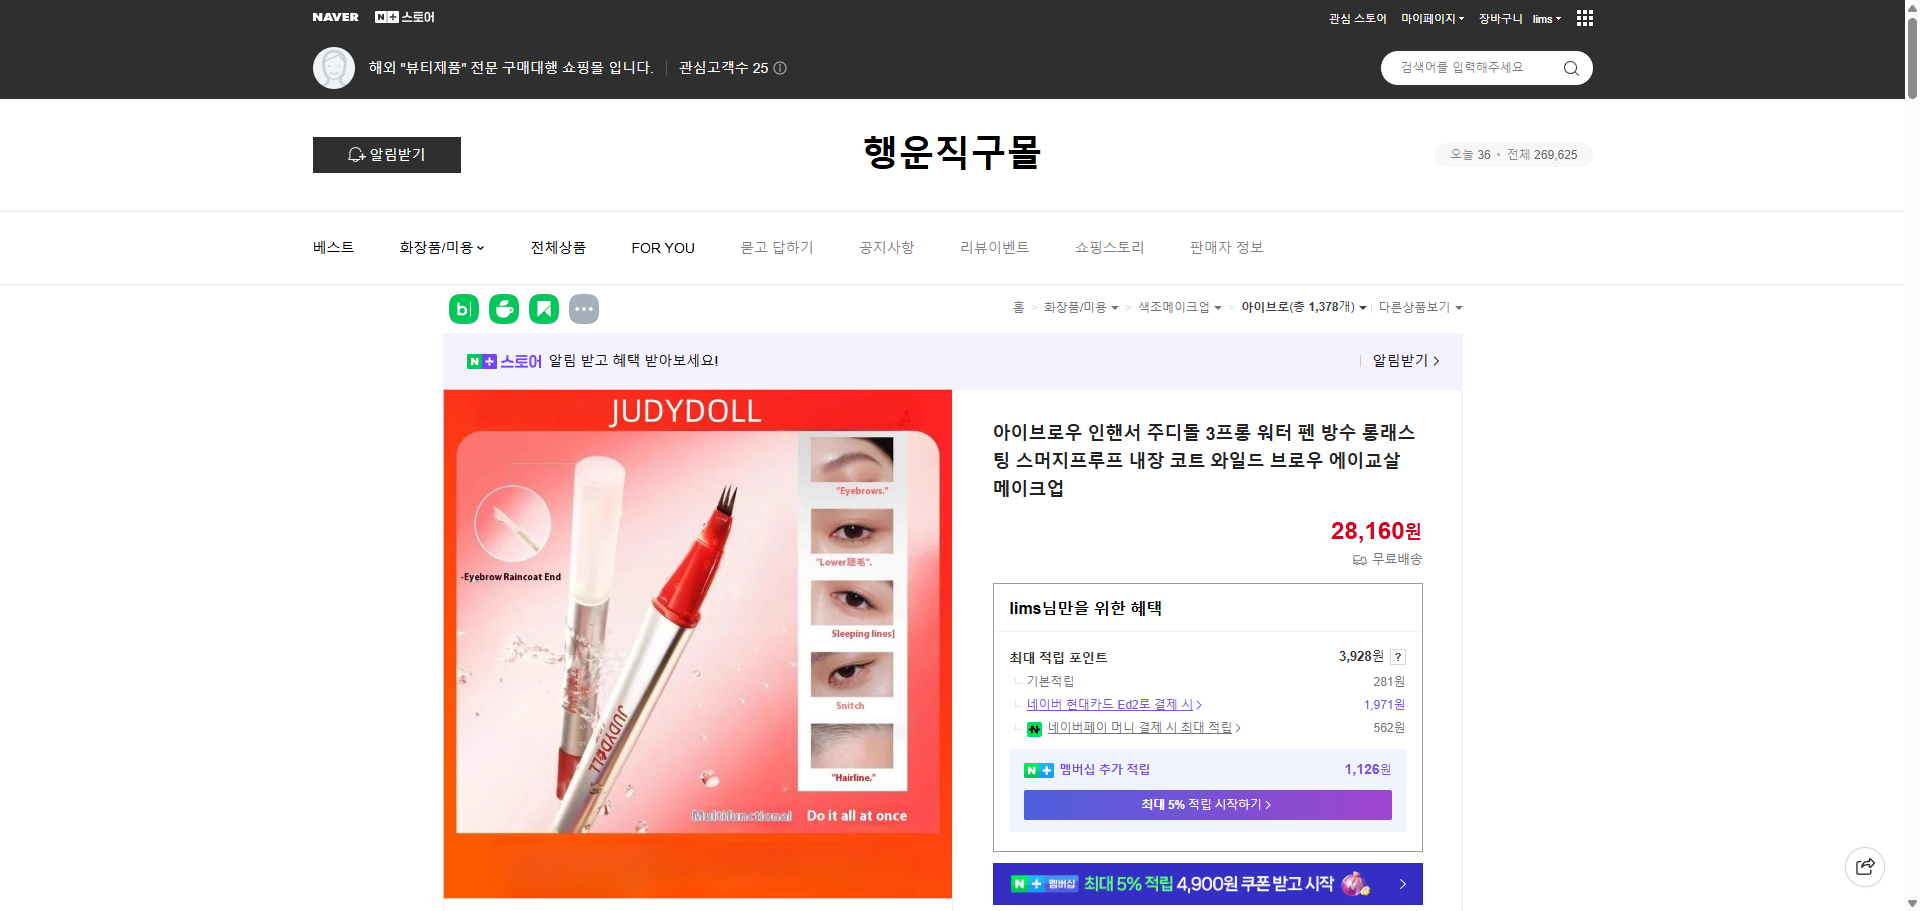The height and width of the screenshot is (911, 1920).
Task: Click the green Keep bookmark icon
Action: click(543, 309)
